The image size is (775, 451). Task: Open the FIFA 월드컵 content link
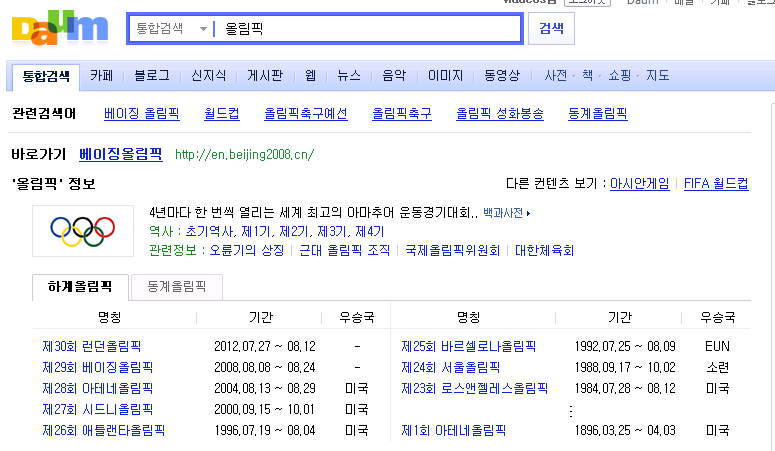pyautogui.click(x=716, y=184)
